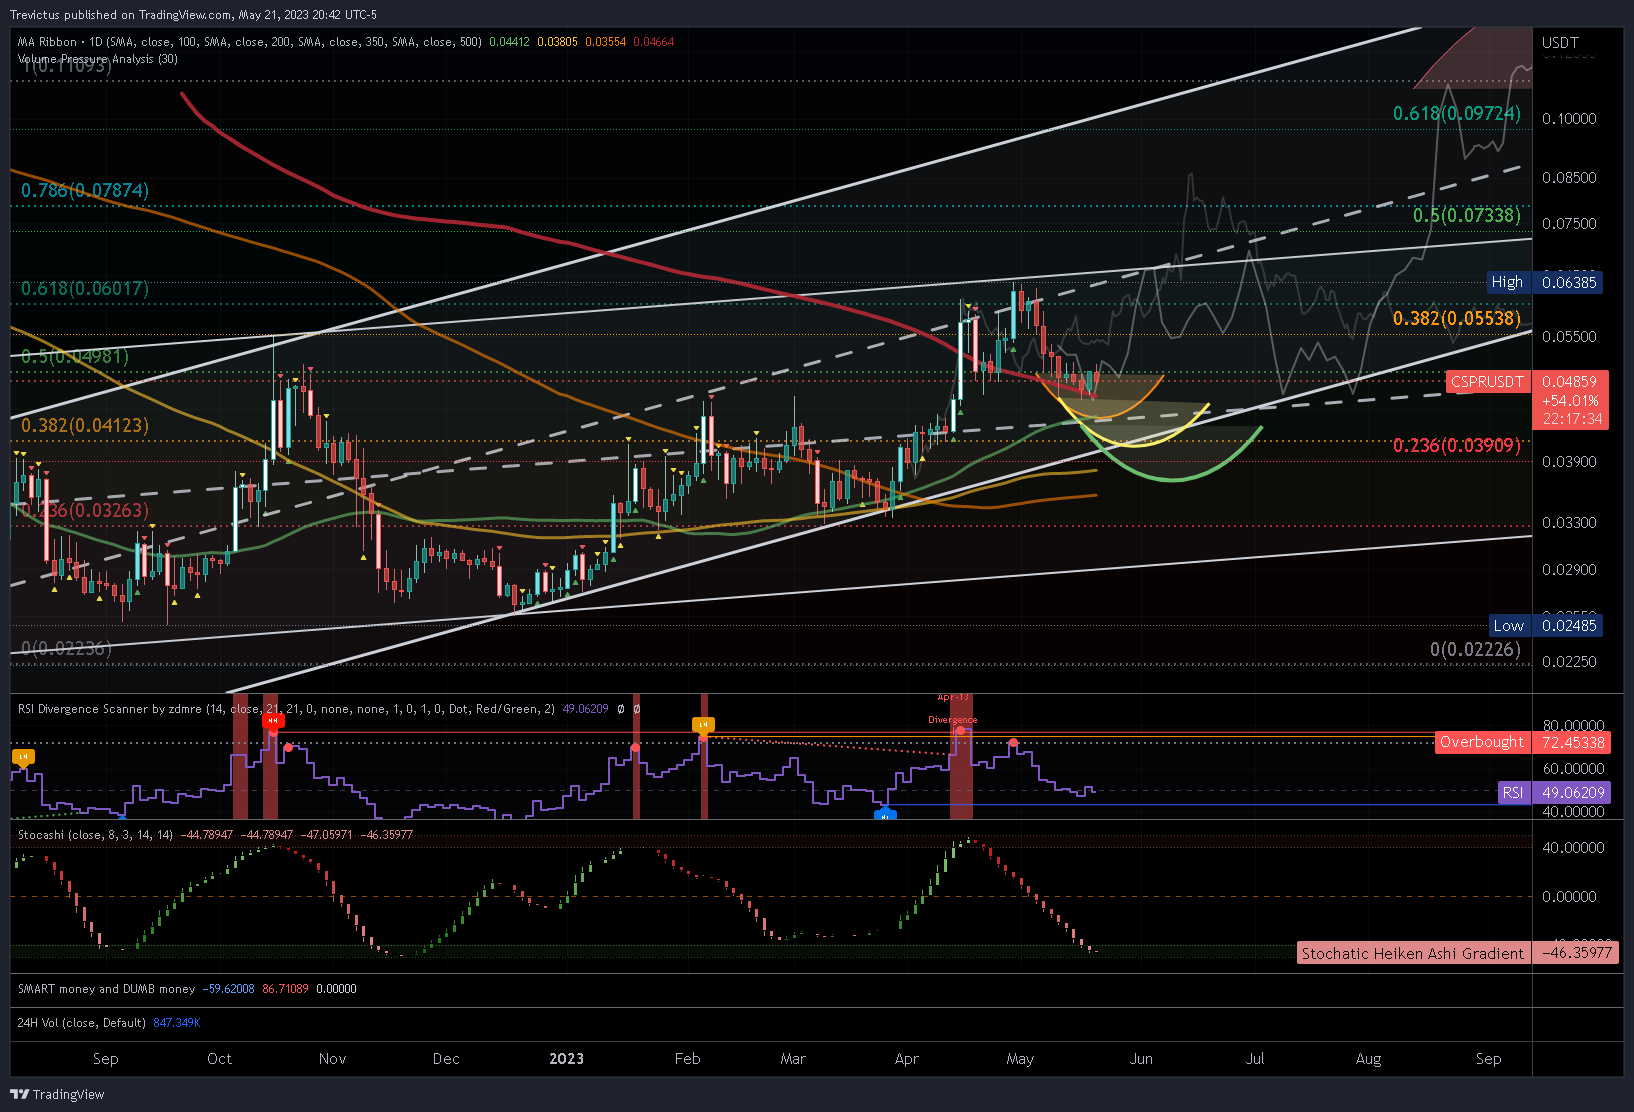Click the blue bullish marker in RSI pane

point(885,815)
